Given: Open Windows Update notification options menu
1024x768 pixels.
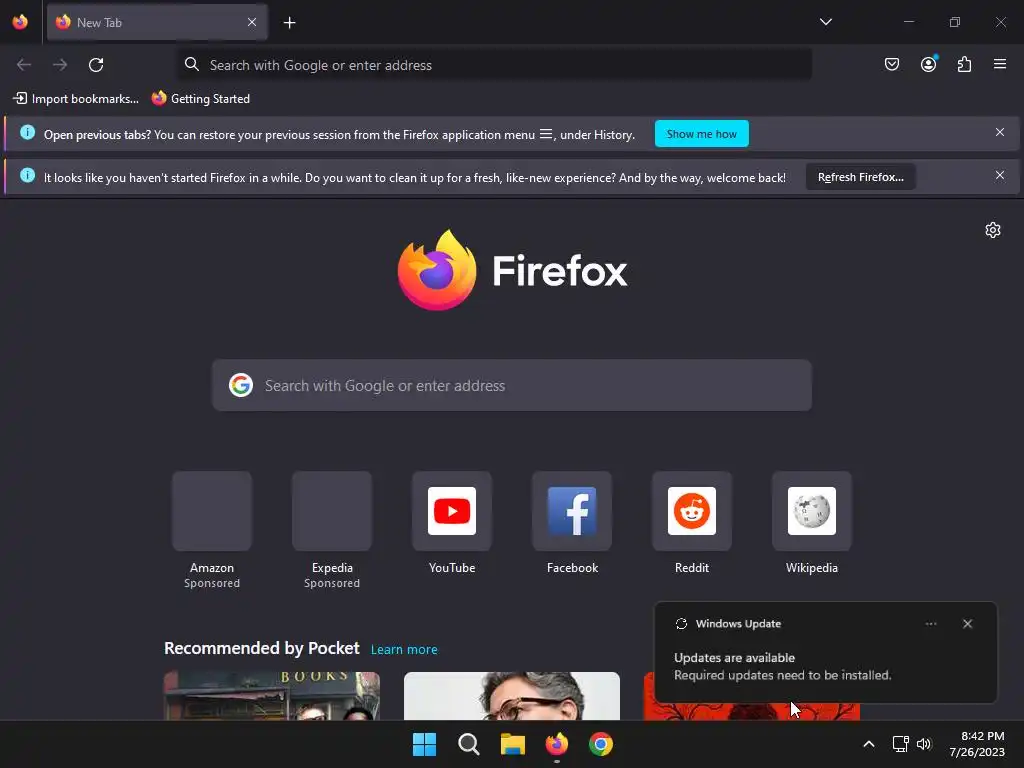Looking at the screenshot, I should (x=931, y=624).
